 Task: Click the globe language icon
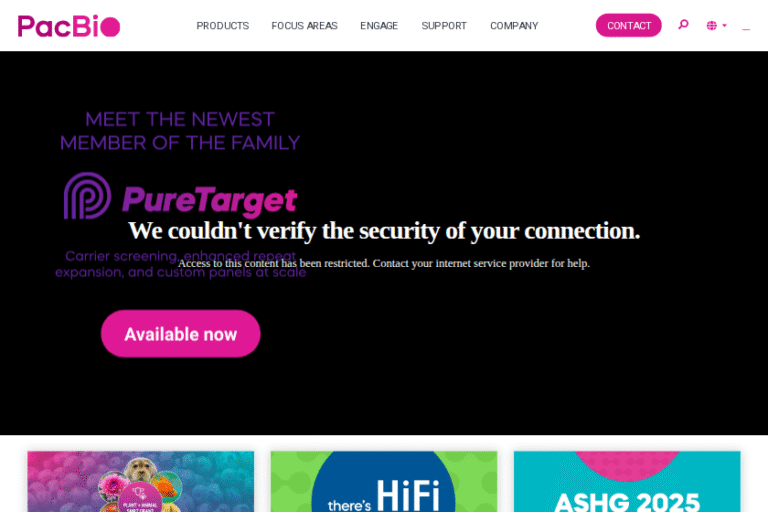(712, 25)
